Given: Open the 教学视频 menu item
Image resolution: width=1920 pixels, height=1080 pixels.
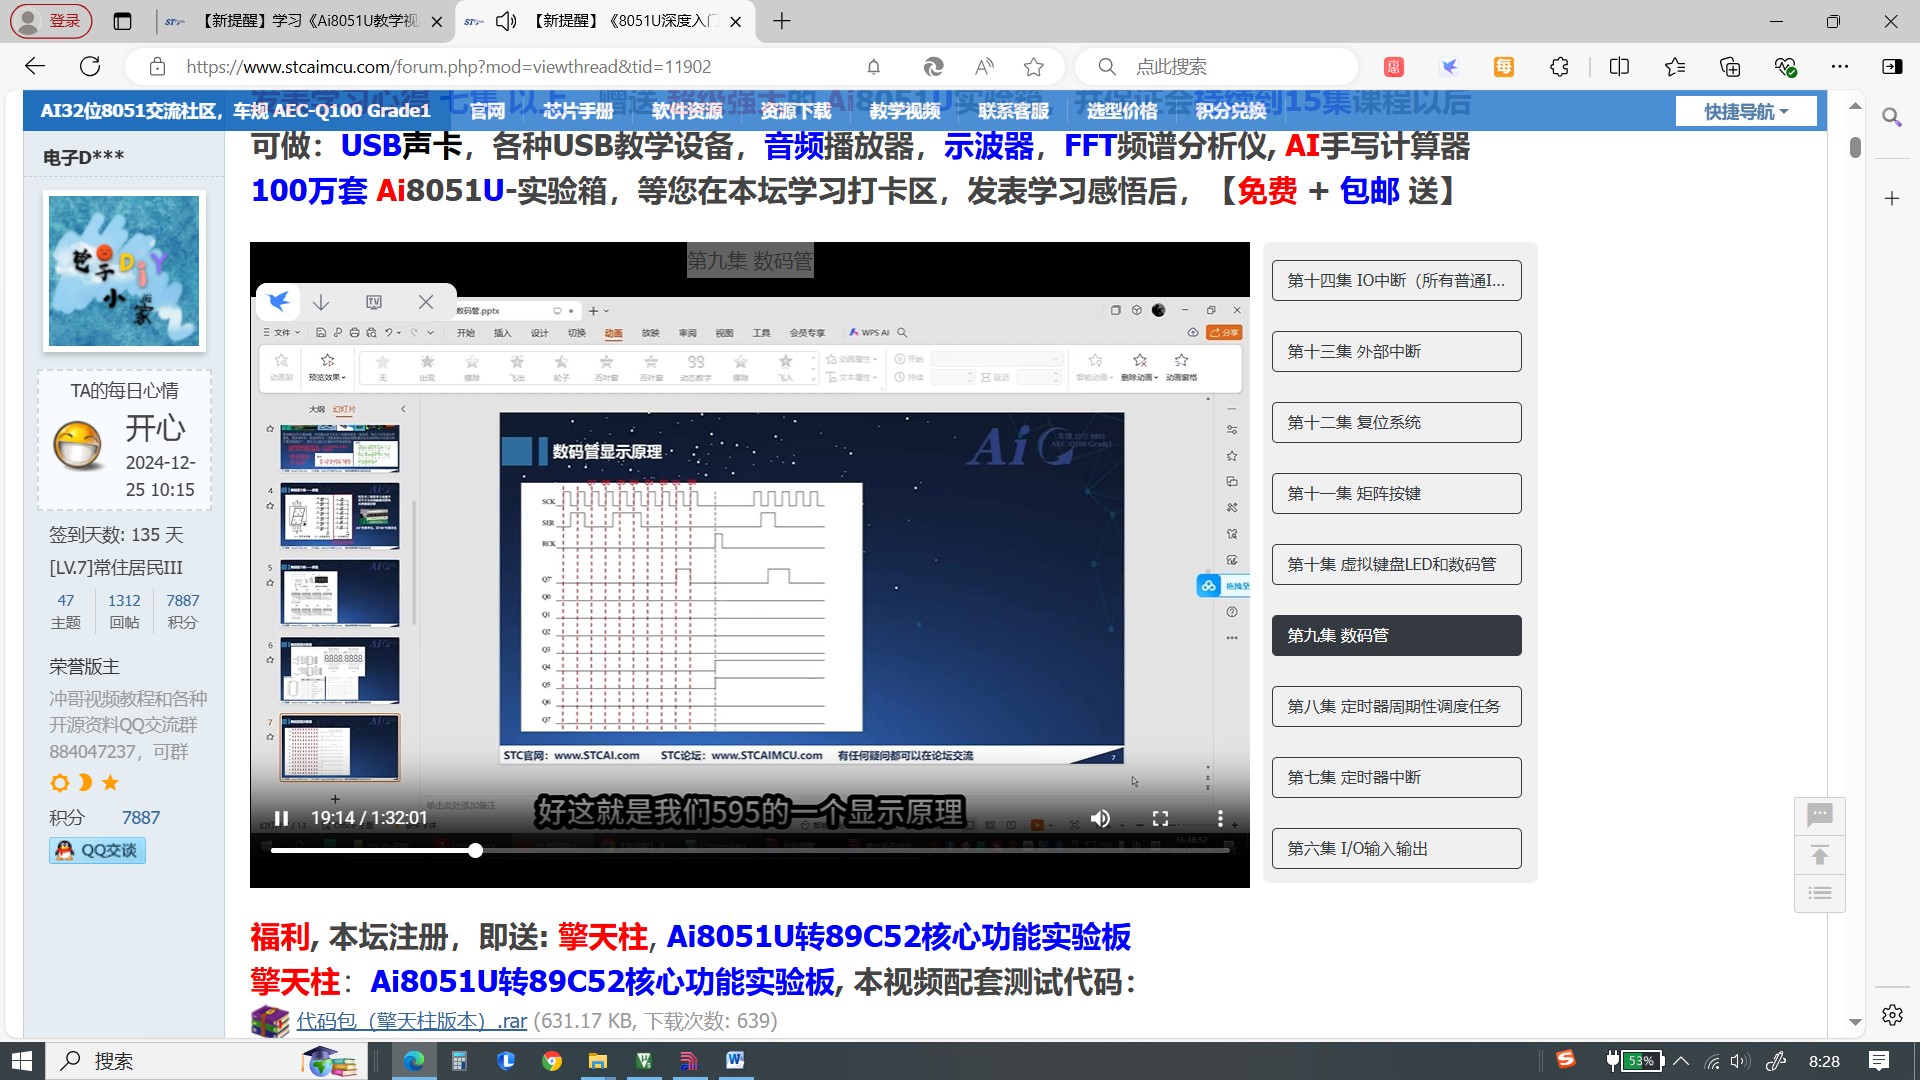Looking at the screenshot, I should (x=905, y=111).
